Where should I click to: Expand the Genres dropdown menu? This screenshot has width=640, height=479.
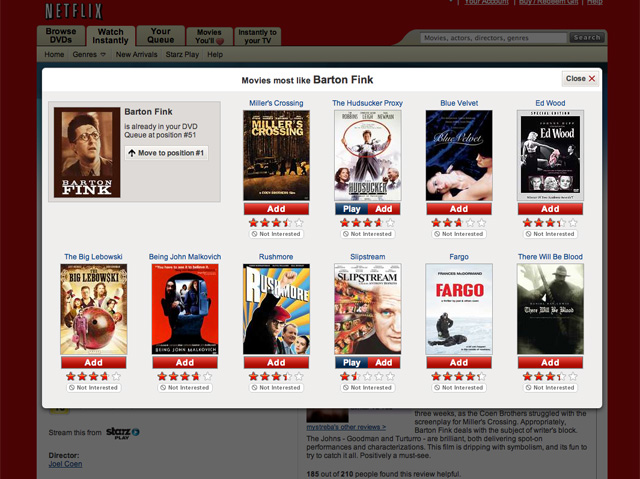(89, 55)
